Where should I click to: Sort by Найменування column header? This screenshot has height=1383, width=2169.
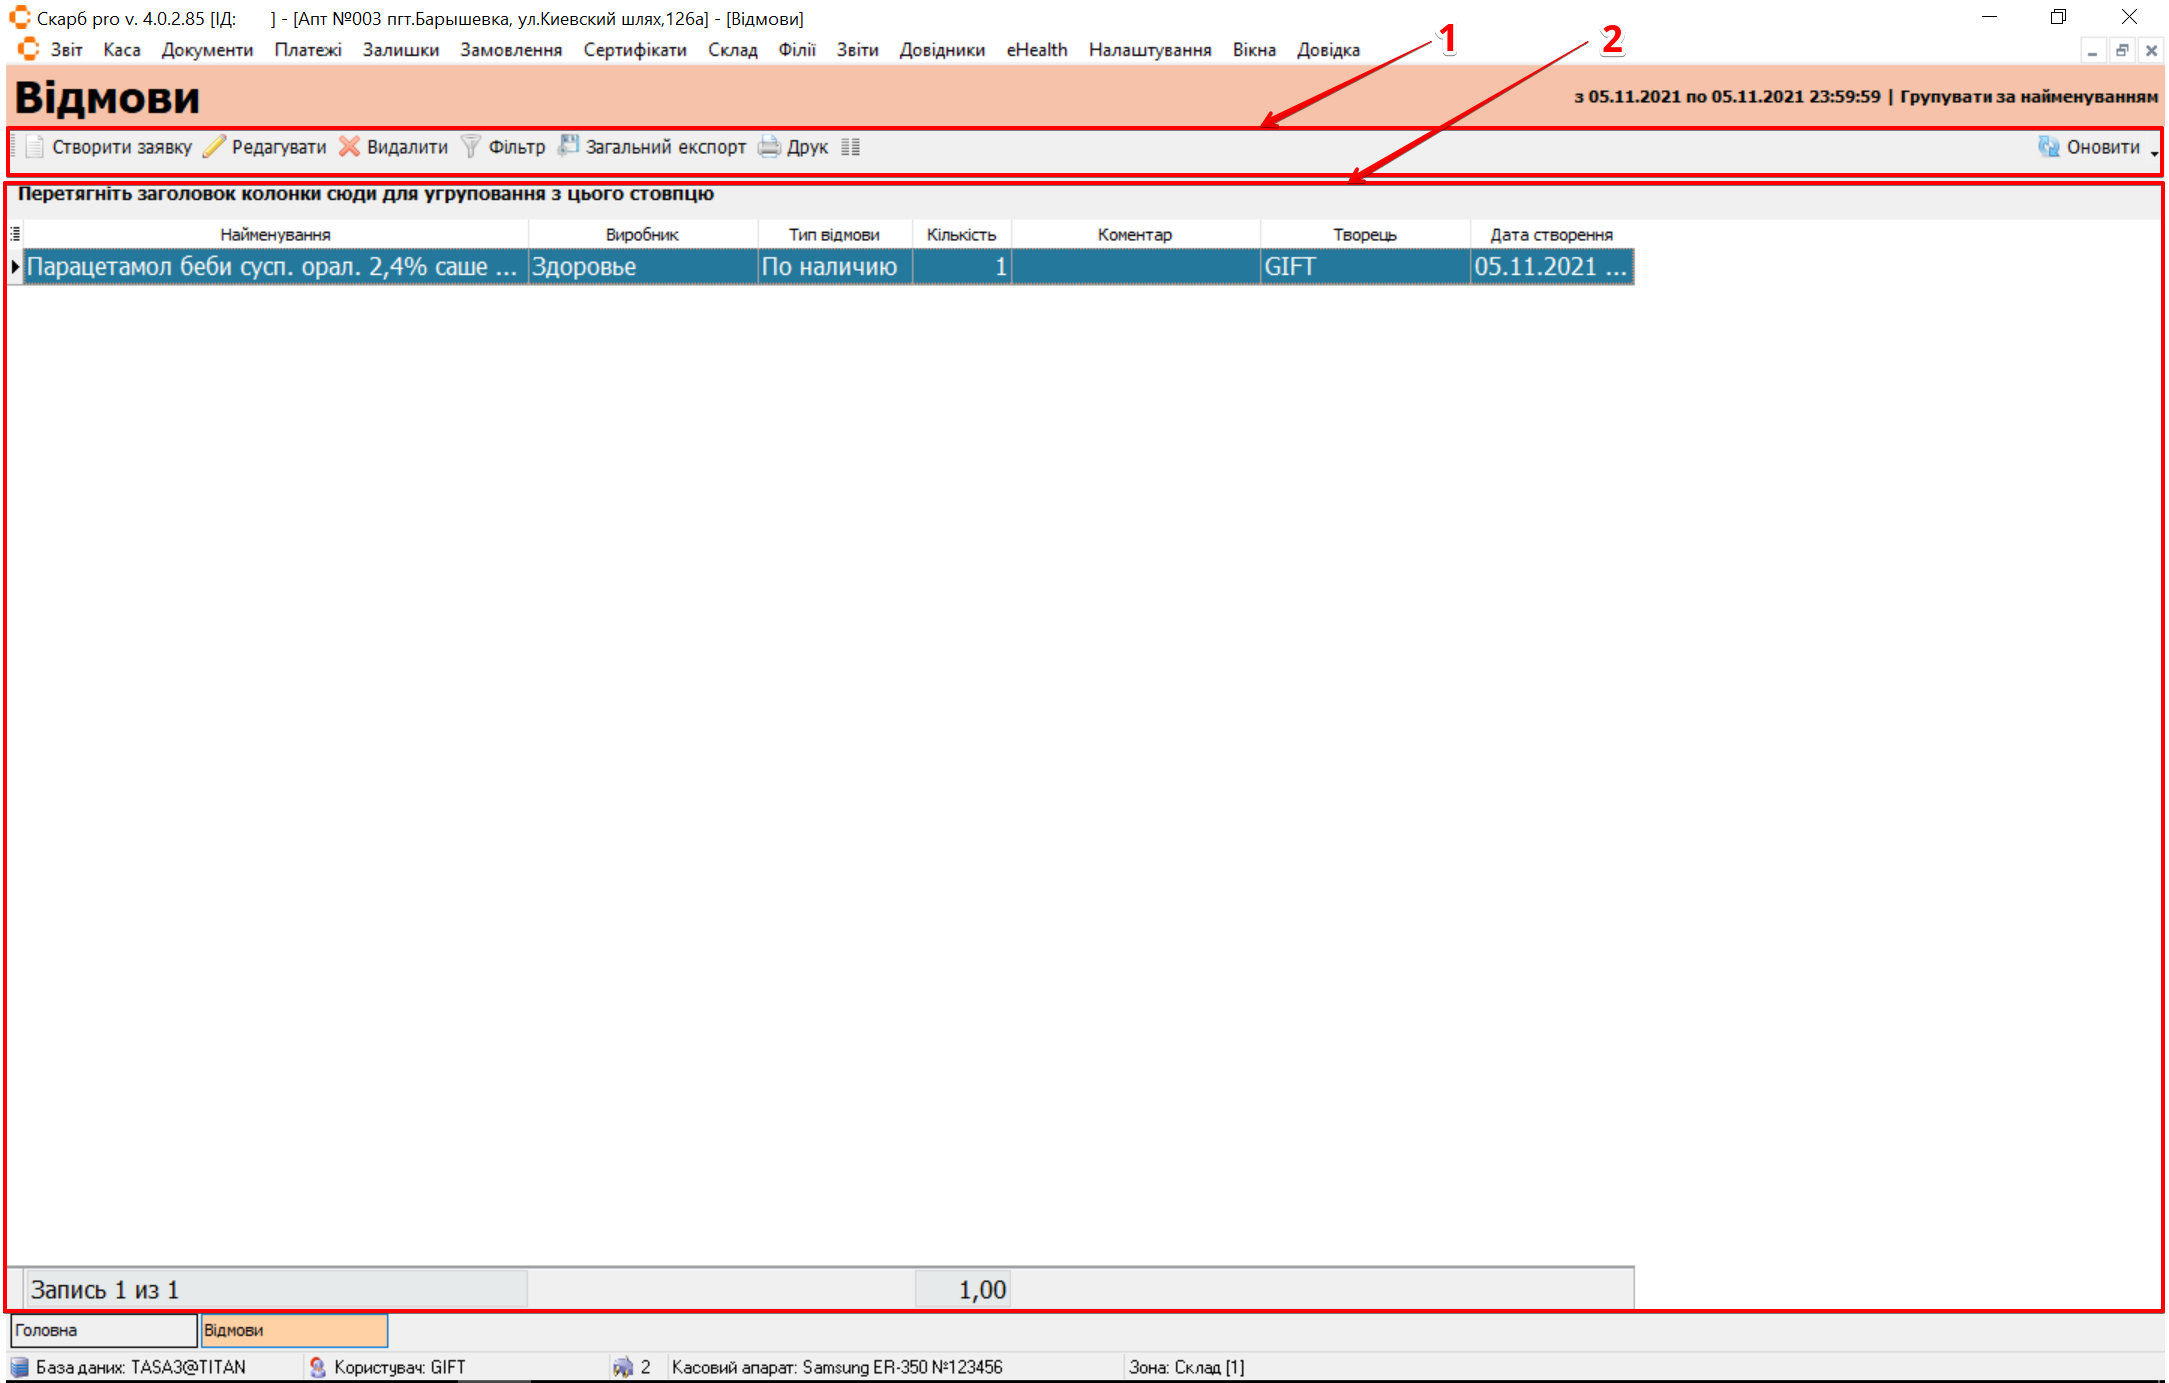point(275,234)
